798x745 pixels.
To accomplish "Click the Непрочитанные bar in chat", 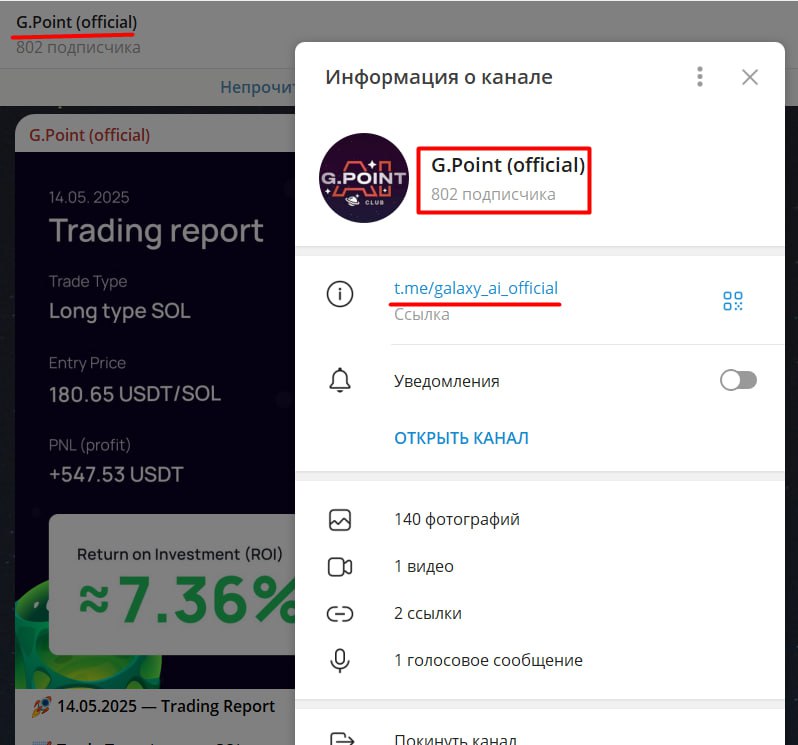I will (x=257, y=87).
